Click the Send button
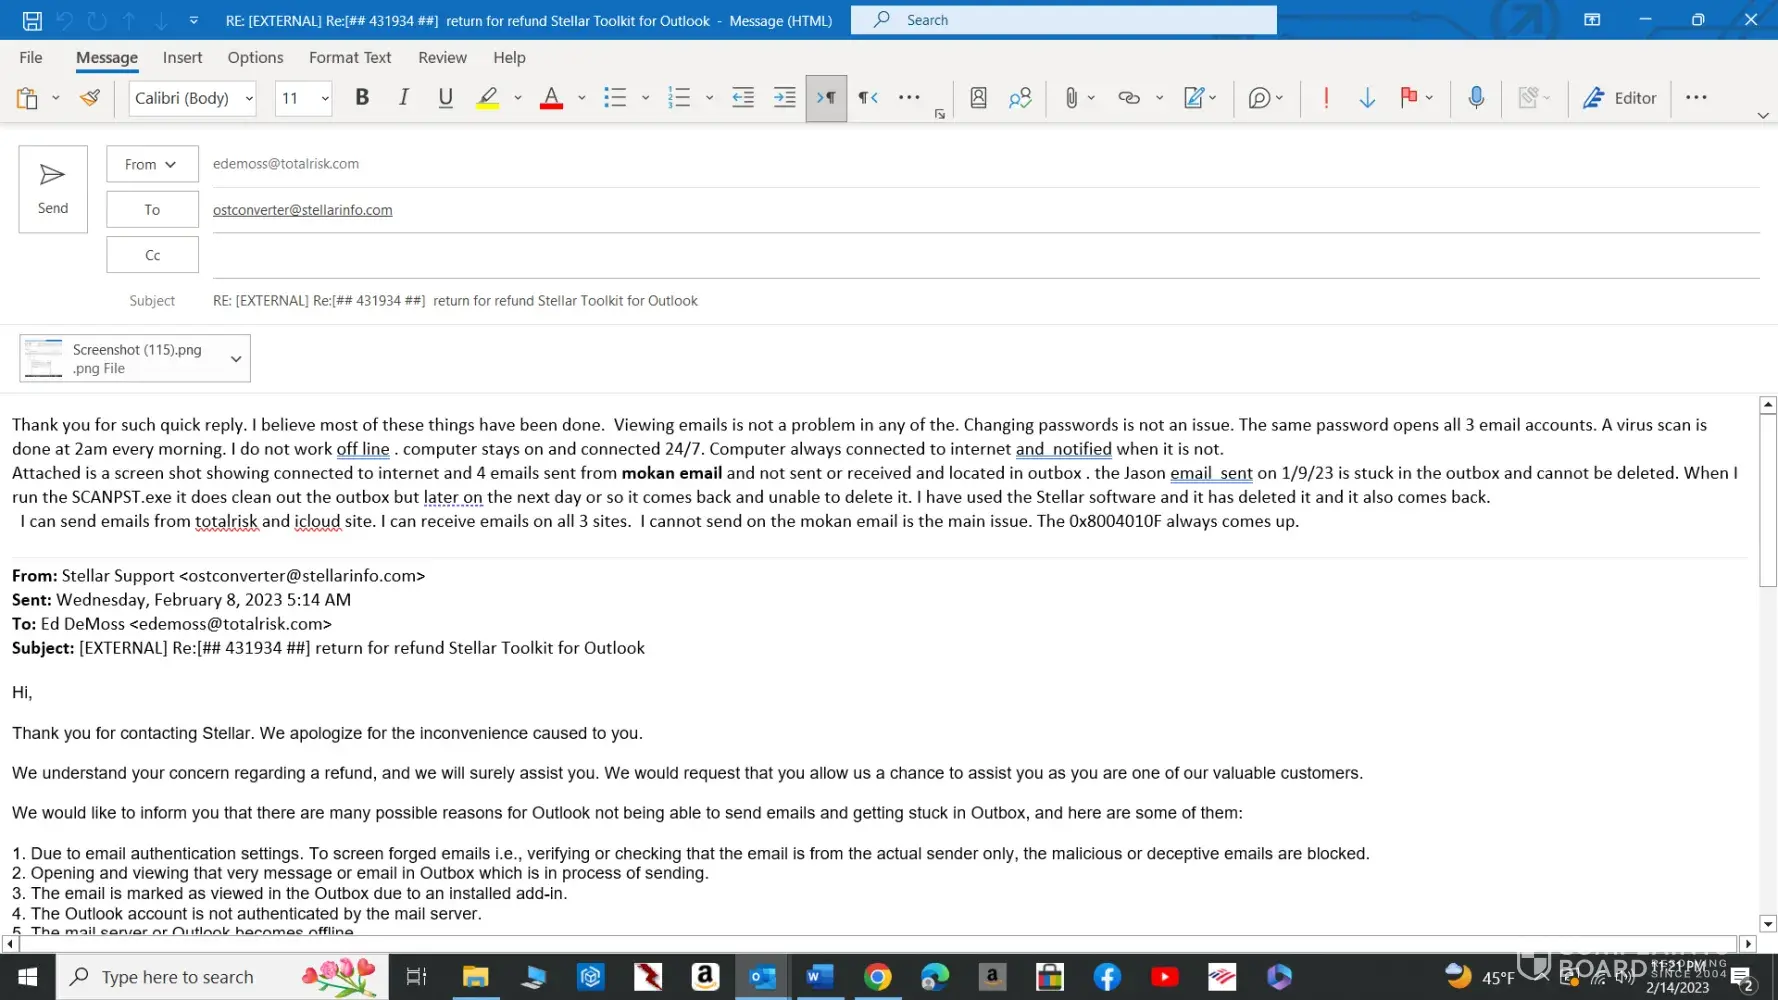The width and height of the screenshot is (1778, 1000). (x=53, y=189)
